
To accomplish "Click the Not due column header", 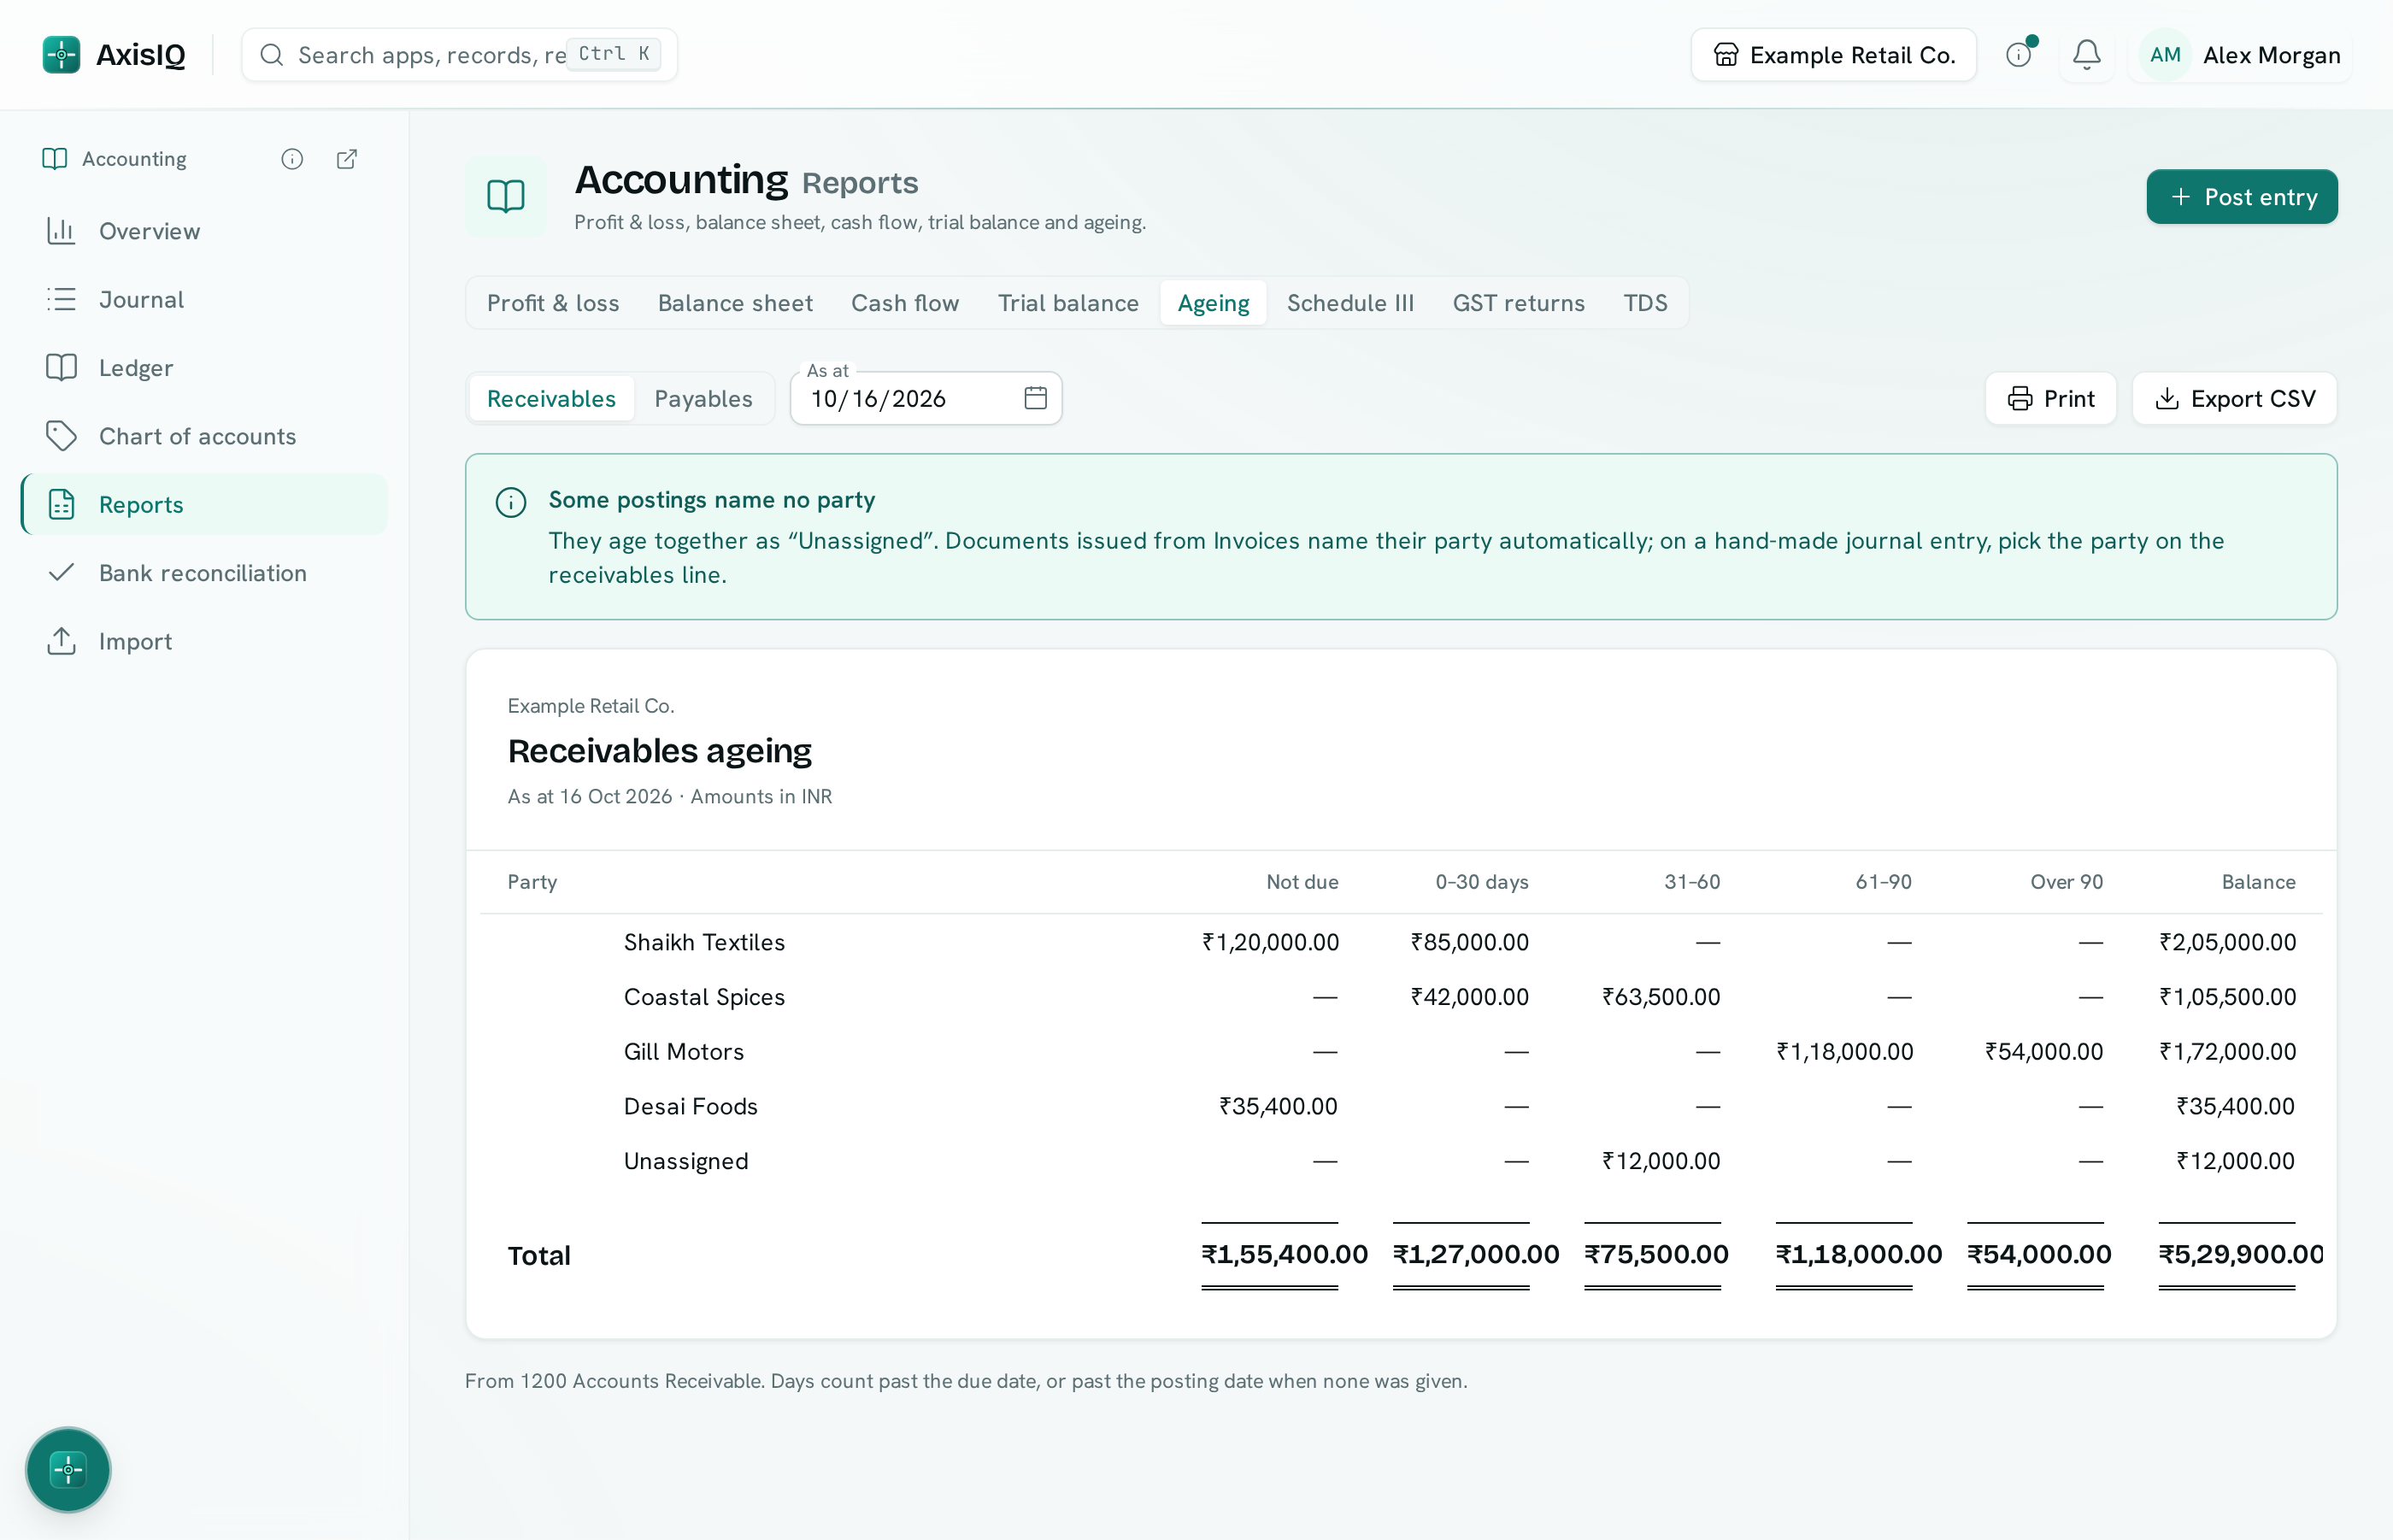I will (1302, 882).
